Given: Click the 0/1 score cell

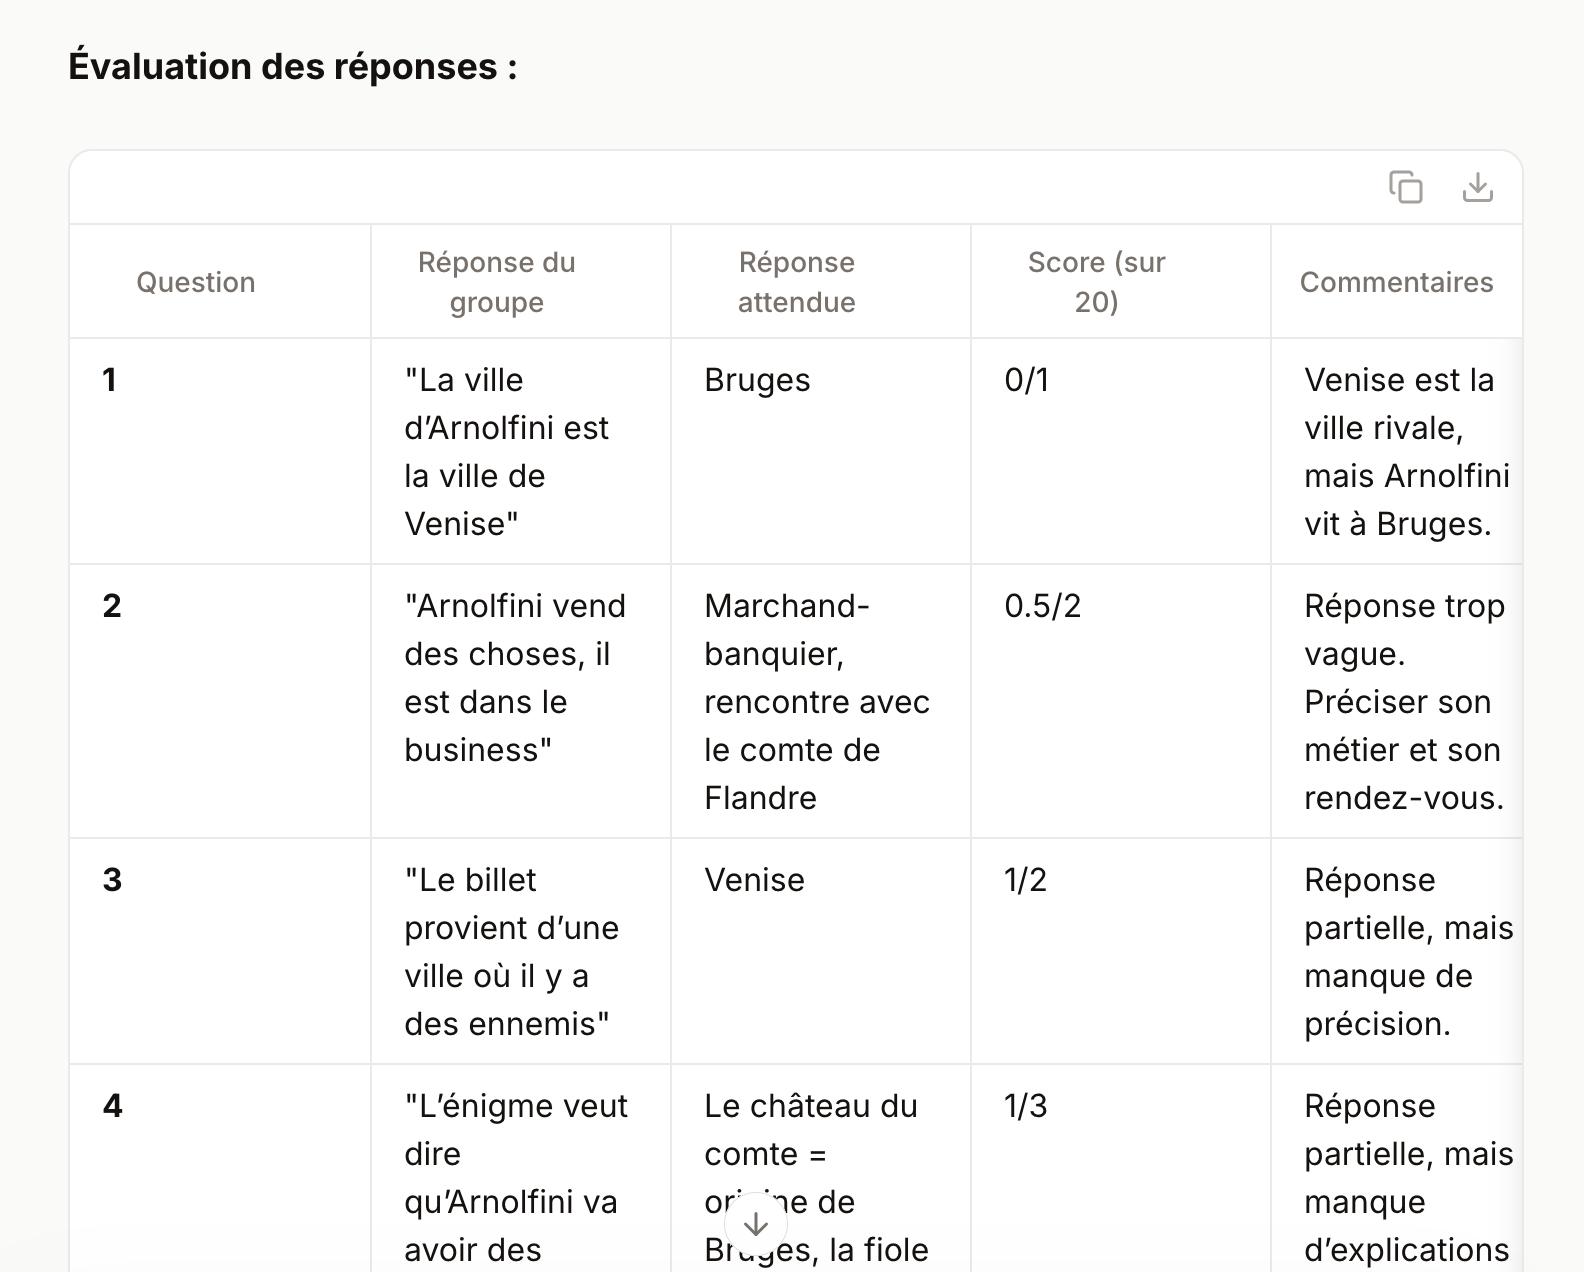Looking at the screenshot, I should coord(1026,380).
